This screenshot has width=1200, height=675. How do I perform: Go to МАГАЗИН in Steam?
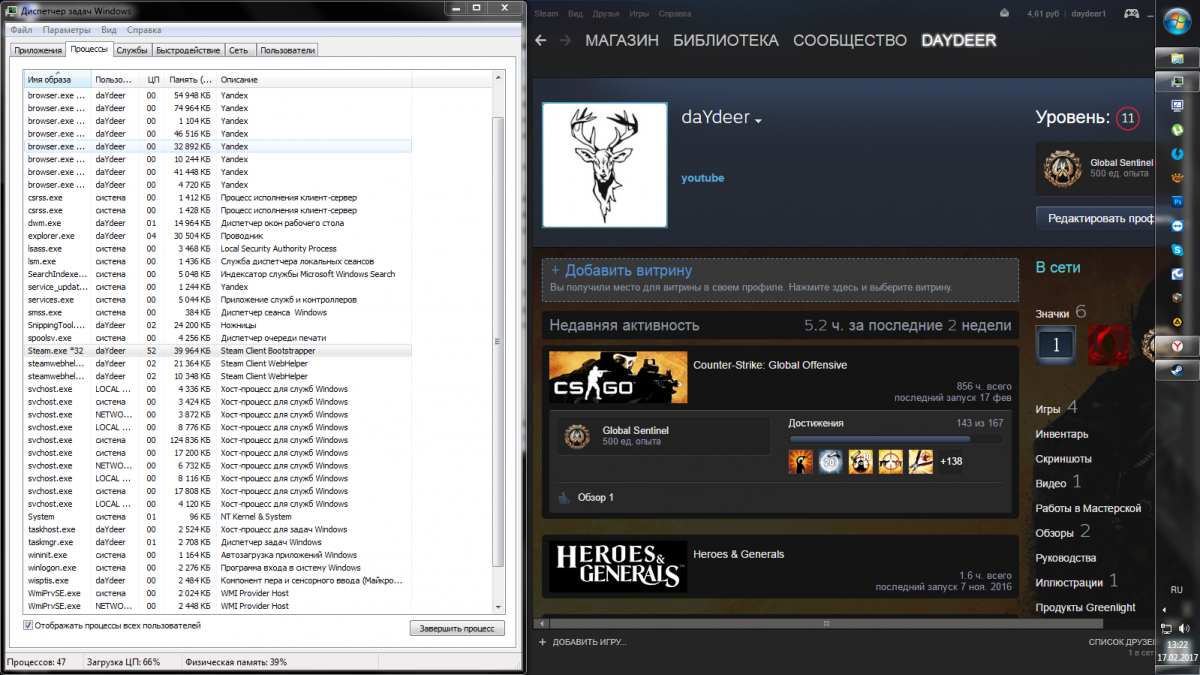click(622, 41)
